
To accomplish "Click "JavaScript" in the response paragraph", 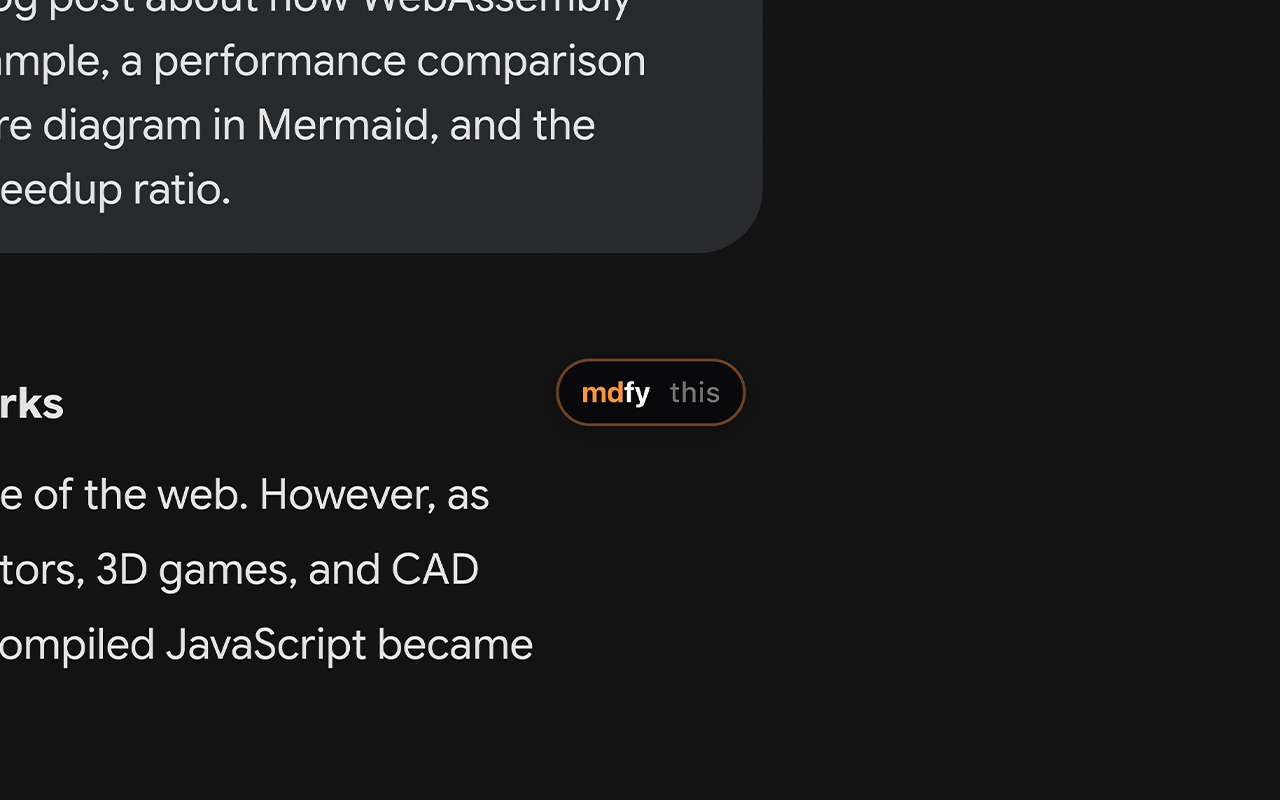I will coord(266,645).
